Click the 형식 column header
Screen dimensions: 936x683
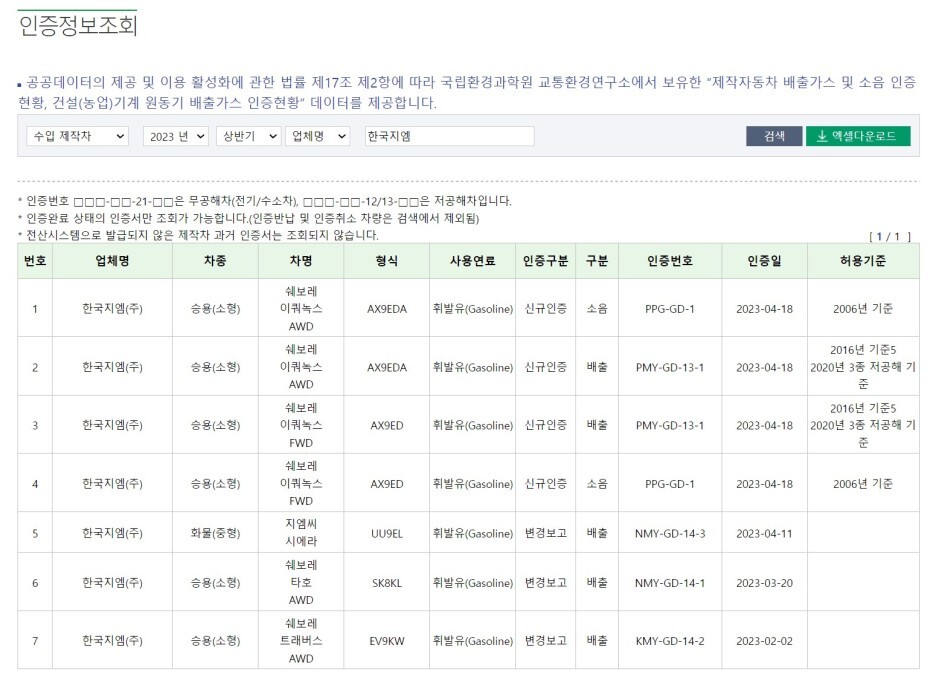tap(387, 261)
